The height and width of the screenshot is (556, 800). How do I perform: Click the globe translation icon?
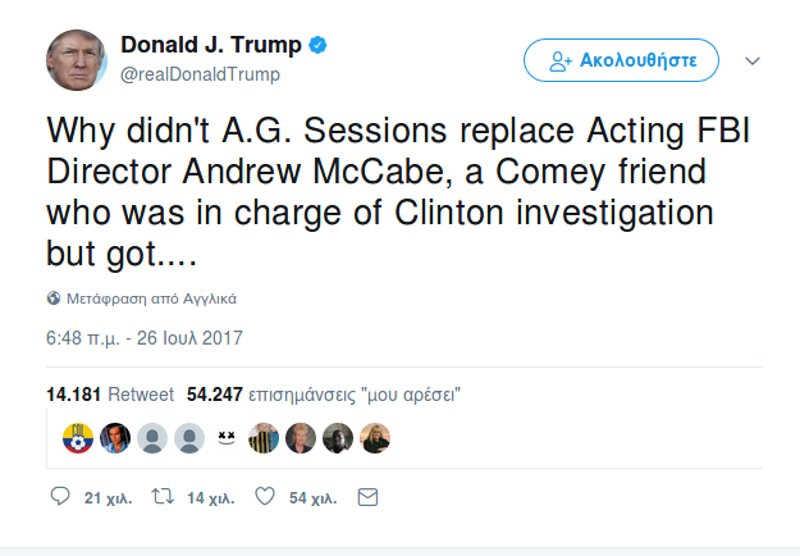53,299
